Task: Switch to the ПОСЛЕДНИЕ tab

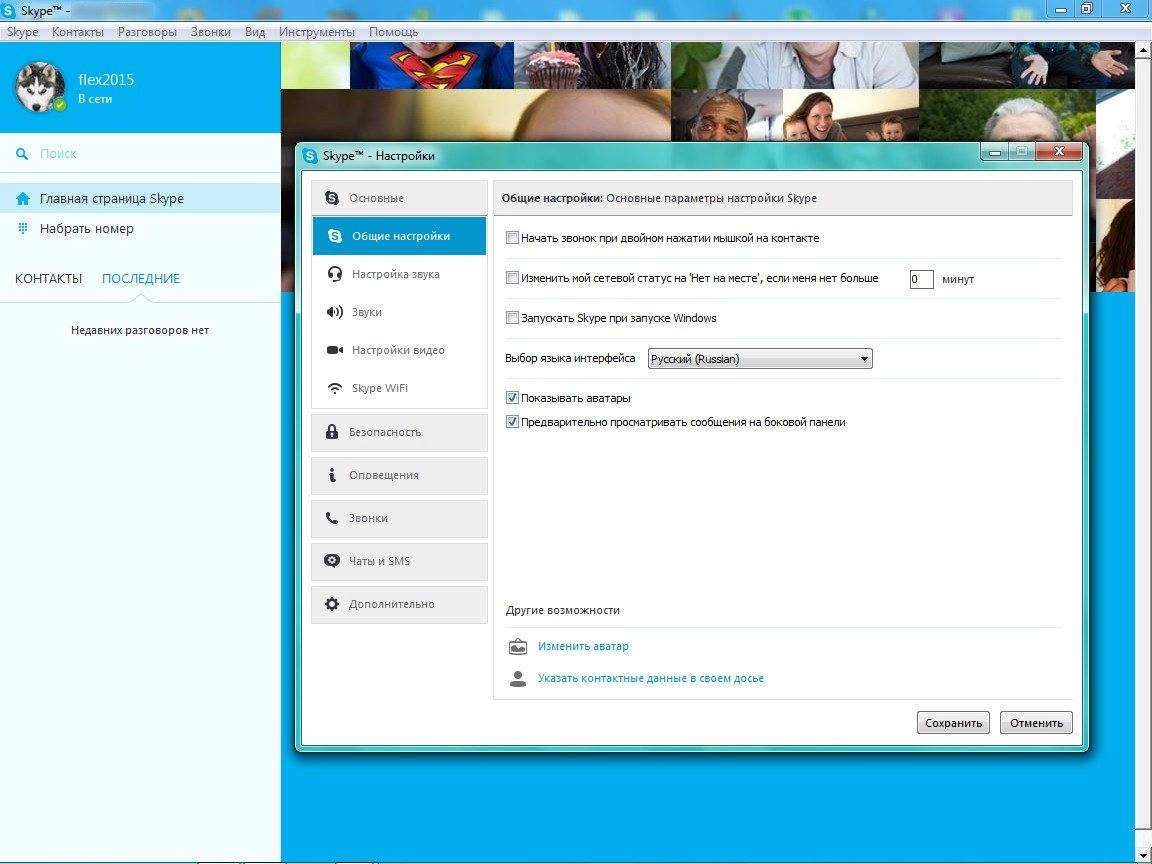Action: 141,278
